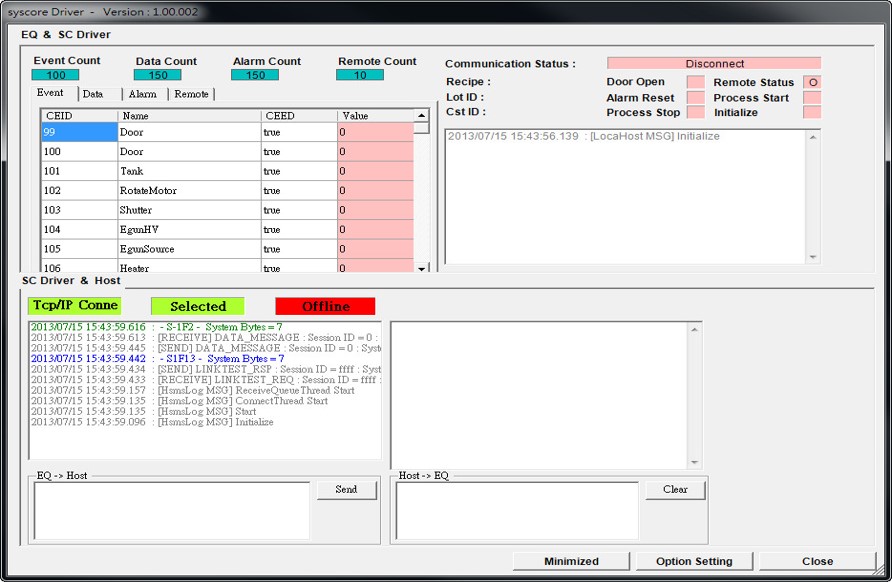The height and width of the screenshot is (582, 892).
Task: Select the Remote tab
Action: [191, 94]
